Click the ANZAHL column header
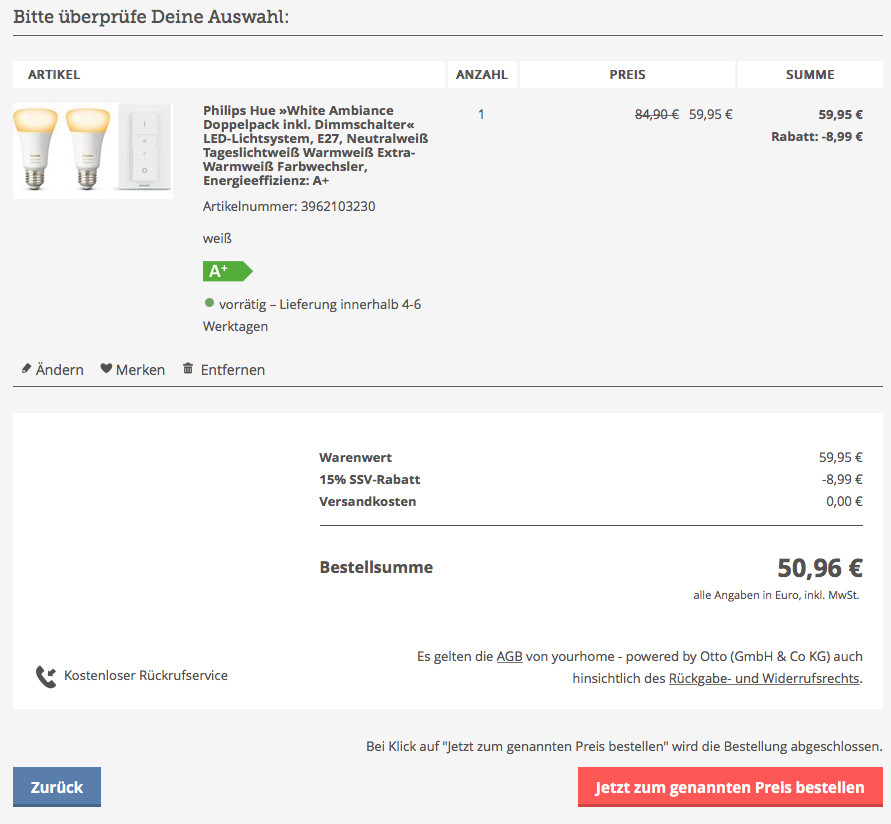The width and height of the screenshot is (891, 824). point(481,75)
